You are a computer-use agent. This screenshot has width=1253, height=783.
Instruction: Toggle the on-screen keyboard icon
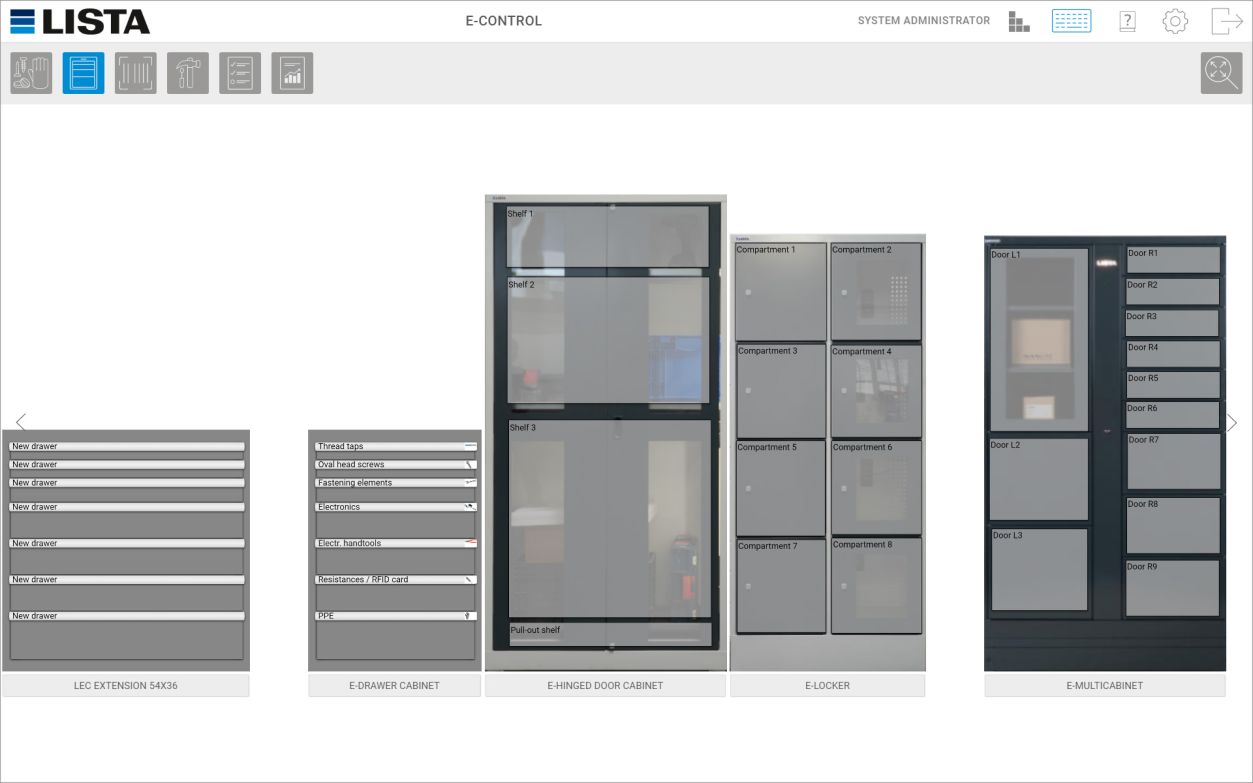coord(1071,21)
